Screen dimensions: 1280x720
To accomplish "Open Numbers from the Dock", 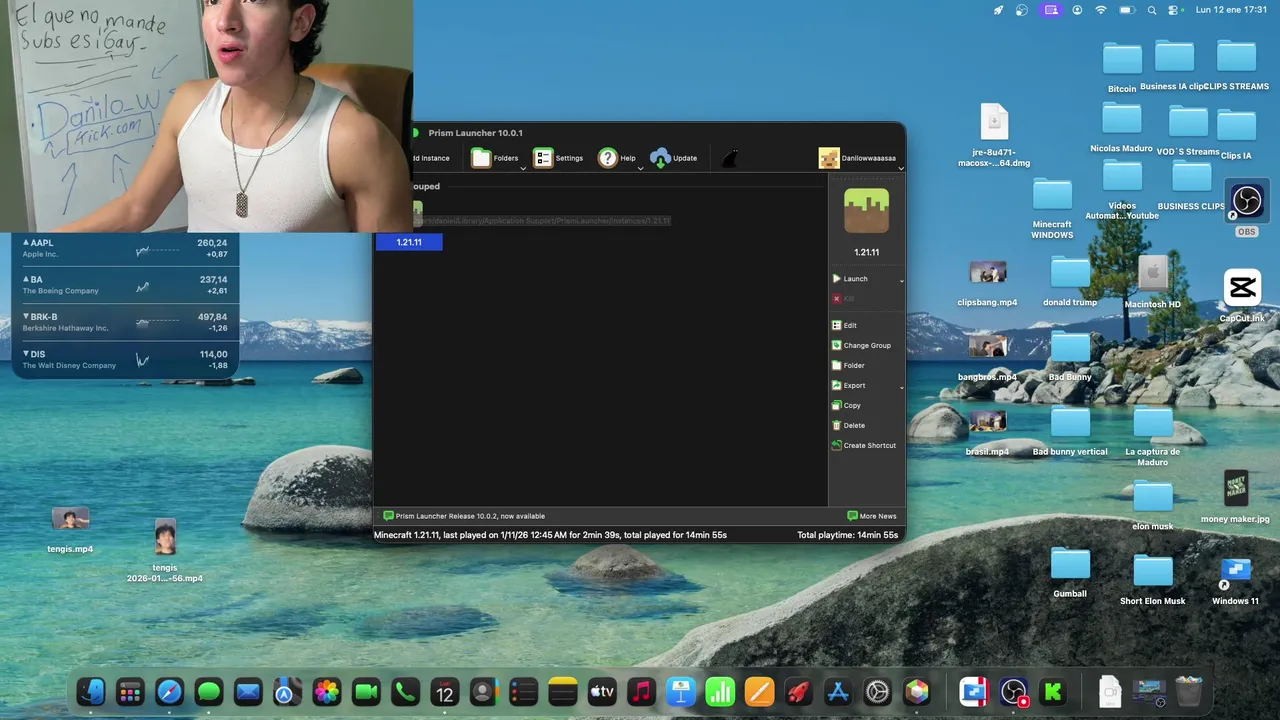I will [x=720, y=692].
